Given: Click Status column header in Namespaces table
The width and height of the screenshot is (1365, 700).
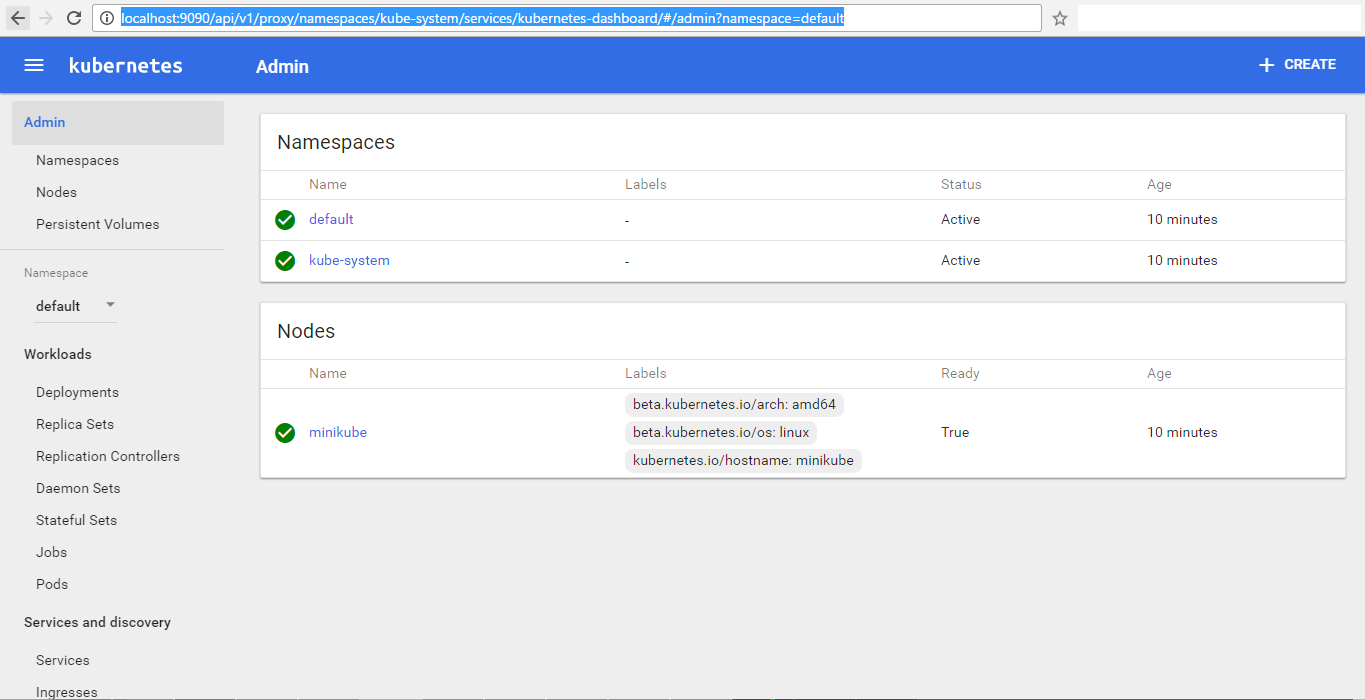Looking at the screenshot, I should point(961,184).
